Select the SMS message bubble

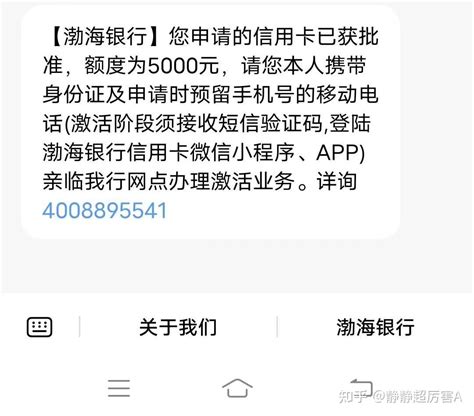pyautogui.click(x=210, y=122)
